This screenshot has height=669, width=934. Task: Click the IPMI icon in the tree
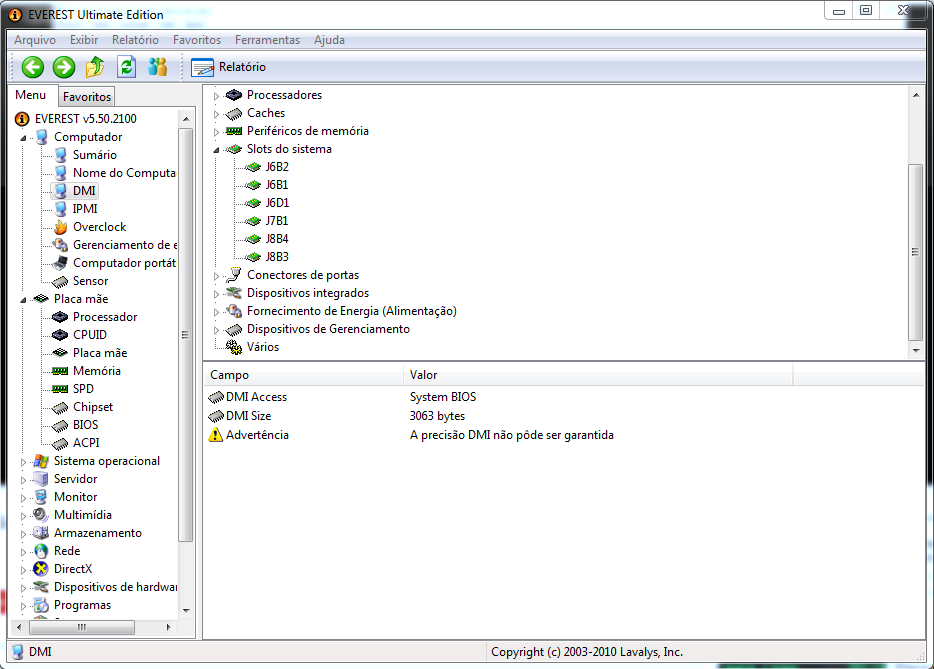coord(60,209)
